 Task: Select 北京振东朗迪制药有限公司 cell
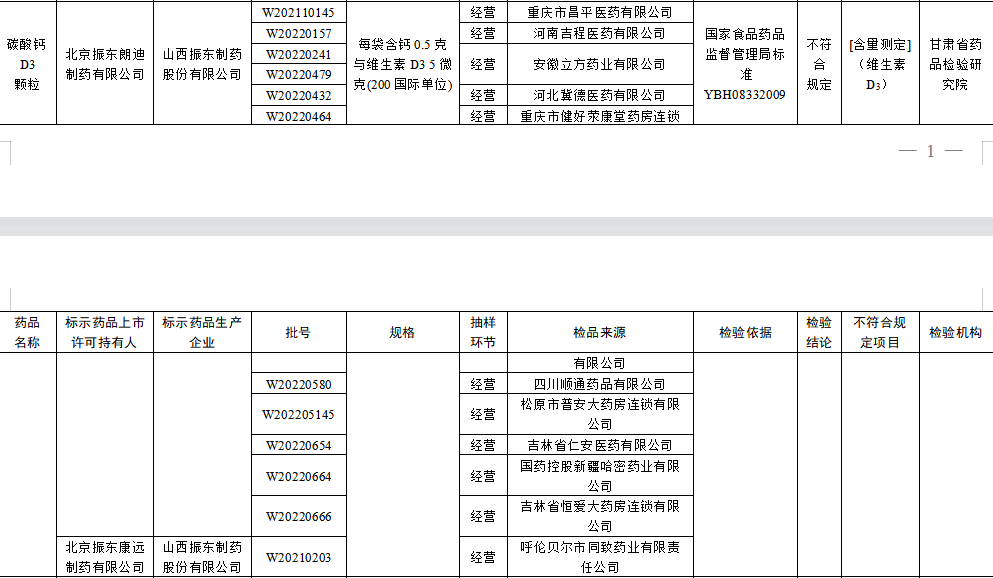pos(105,64)
